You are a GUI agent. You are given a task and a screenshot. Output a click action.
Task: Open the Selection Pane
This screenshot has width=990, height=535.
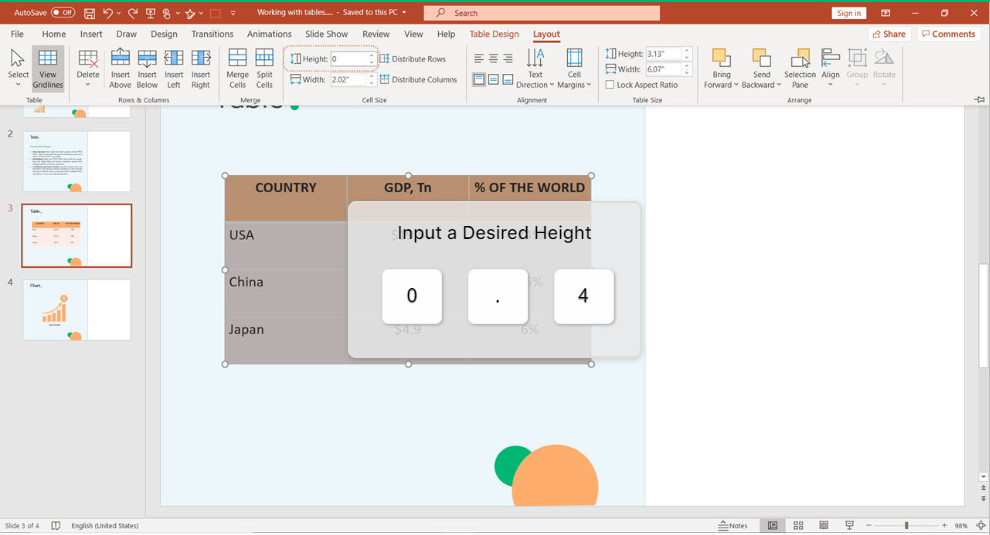tap(800, 68)
